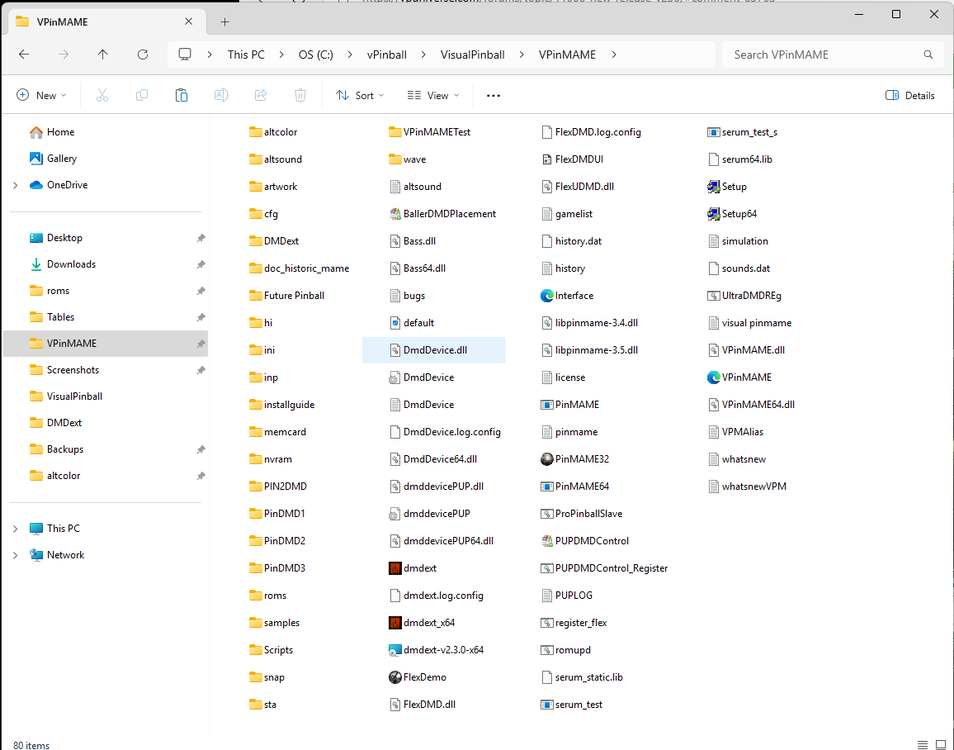The image size is (954, 750).
Task: Navigate to OS (C:) breadcrumb
Action: [x=316, y=55]
